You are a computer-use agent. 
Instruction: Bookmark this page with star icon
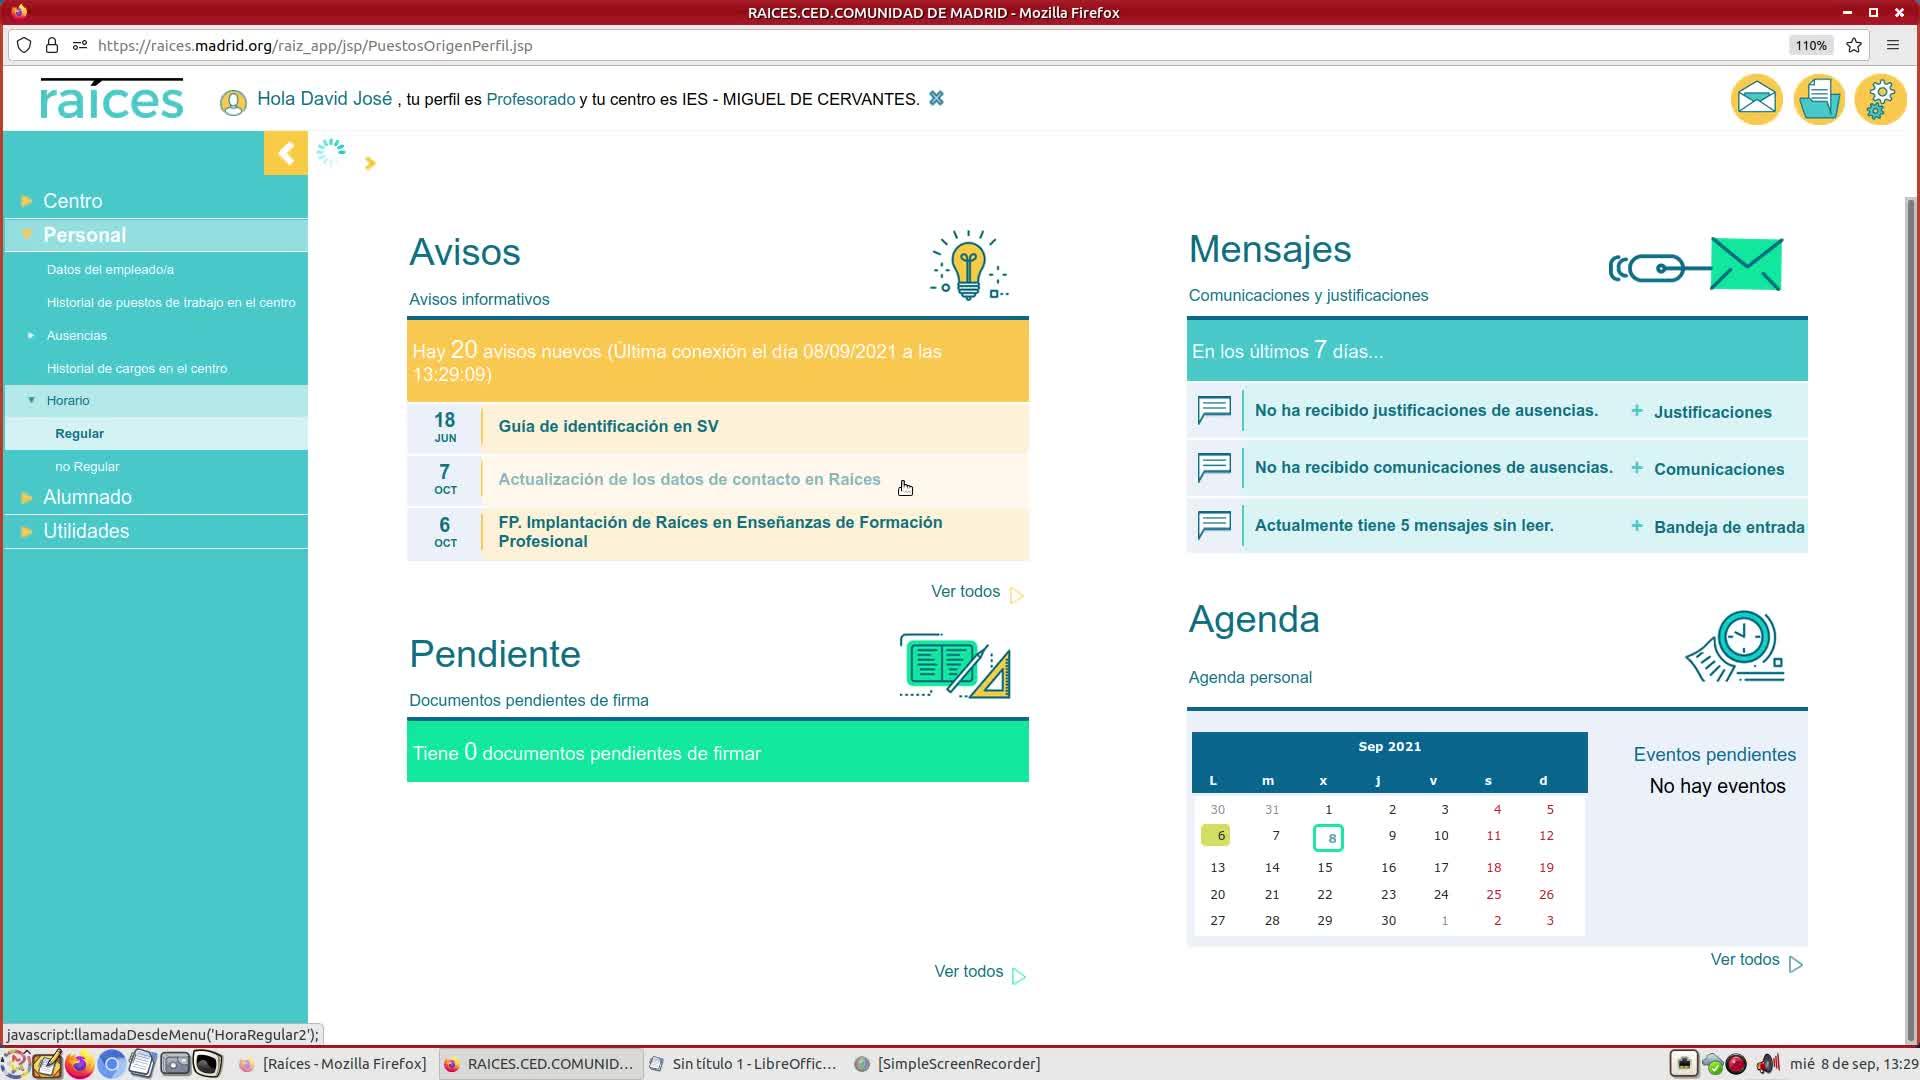click(x=1854, y=45)
